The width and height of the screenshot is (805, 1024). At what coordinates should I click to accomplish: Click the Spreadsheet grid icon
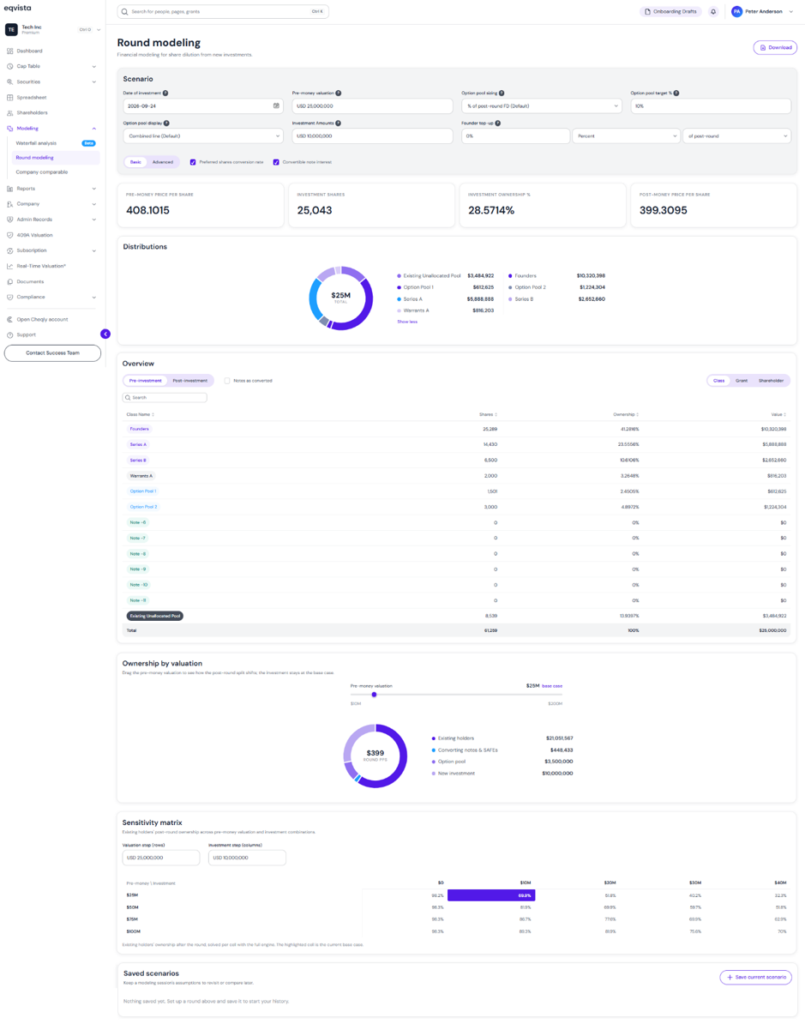pos(10,97)
